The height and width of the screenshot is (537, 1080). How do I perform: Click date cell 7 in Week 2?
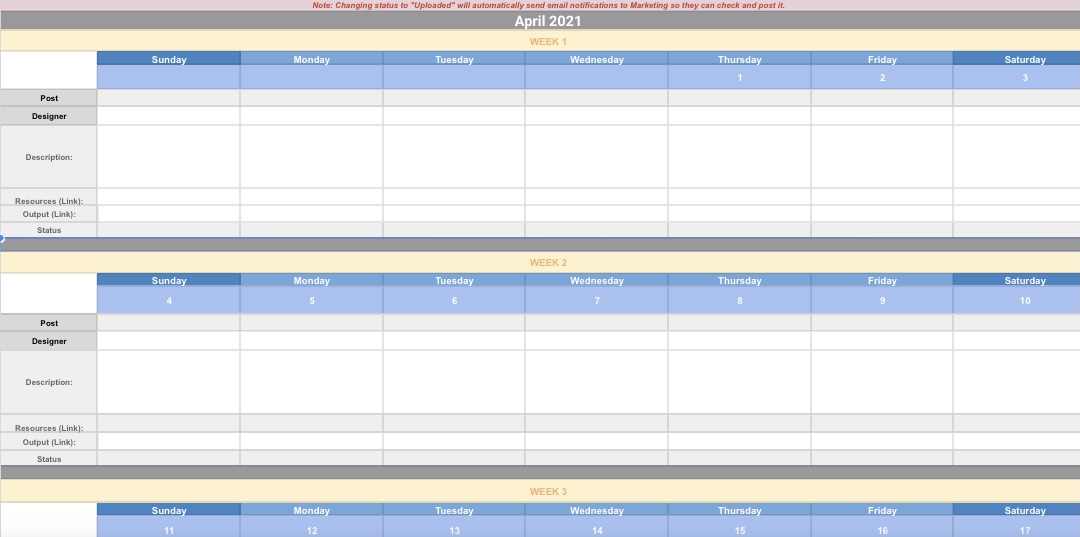click(x=596, y=300)
